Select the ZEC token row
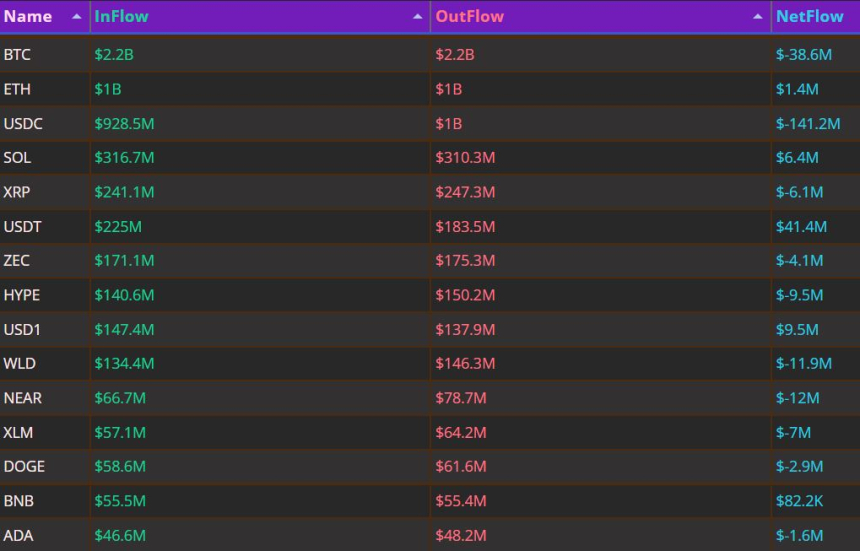 430,260
